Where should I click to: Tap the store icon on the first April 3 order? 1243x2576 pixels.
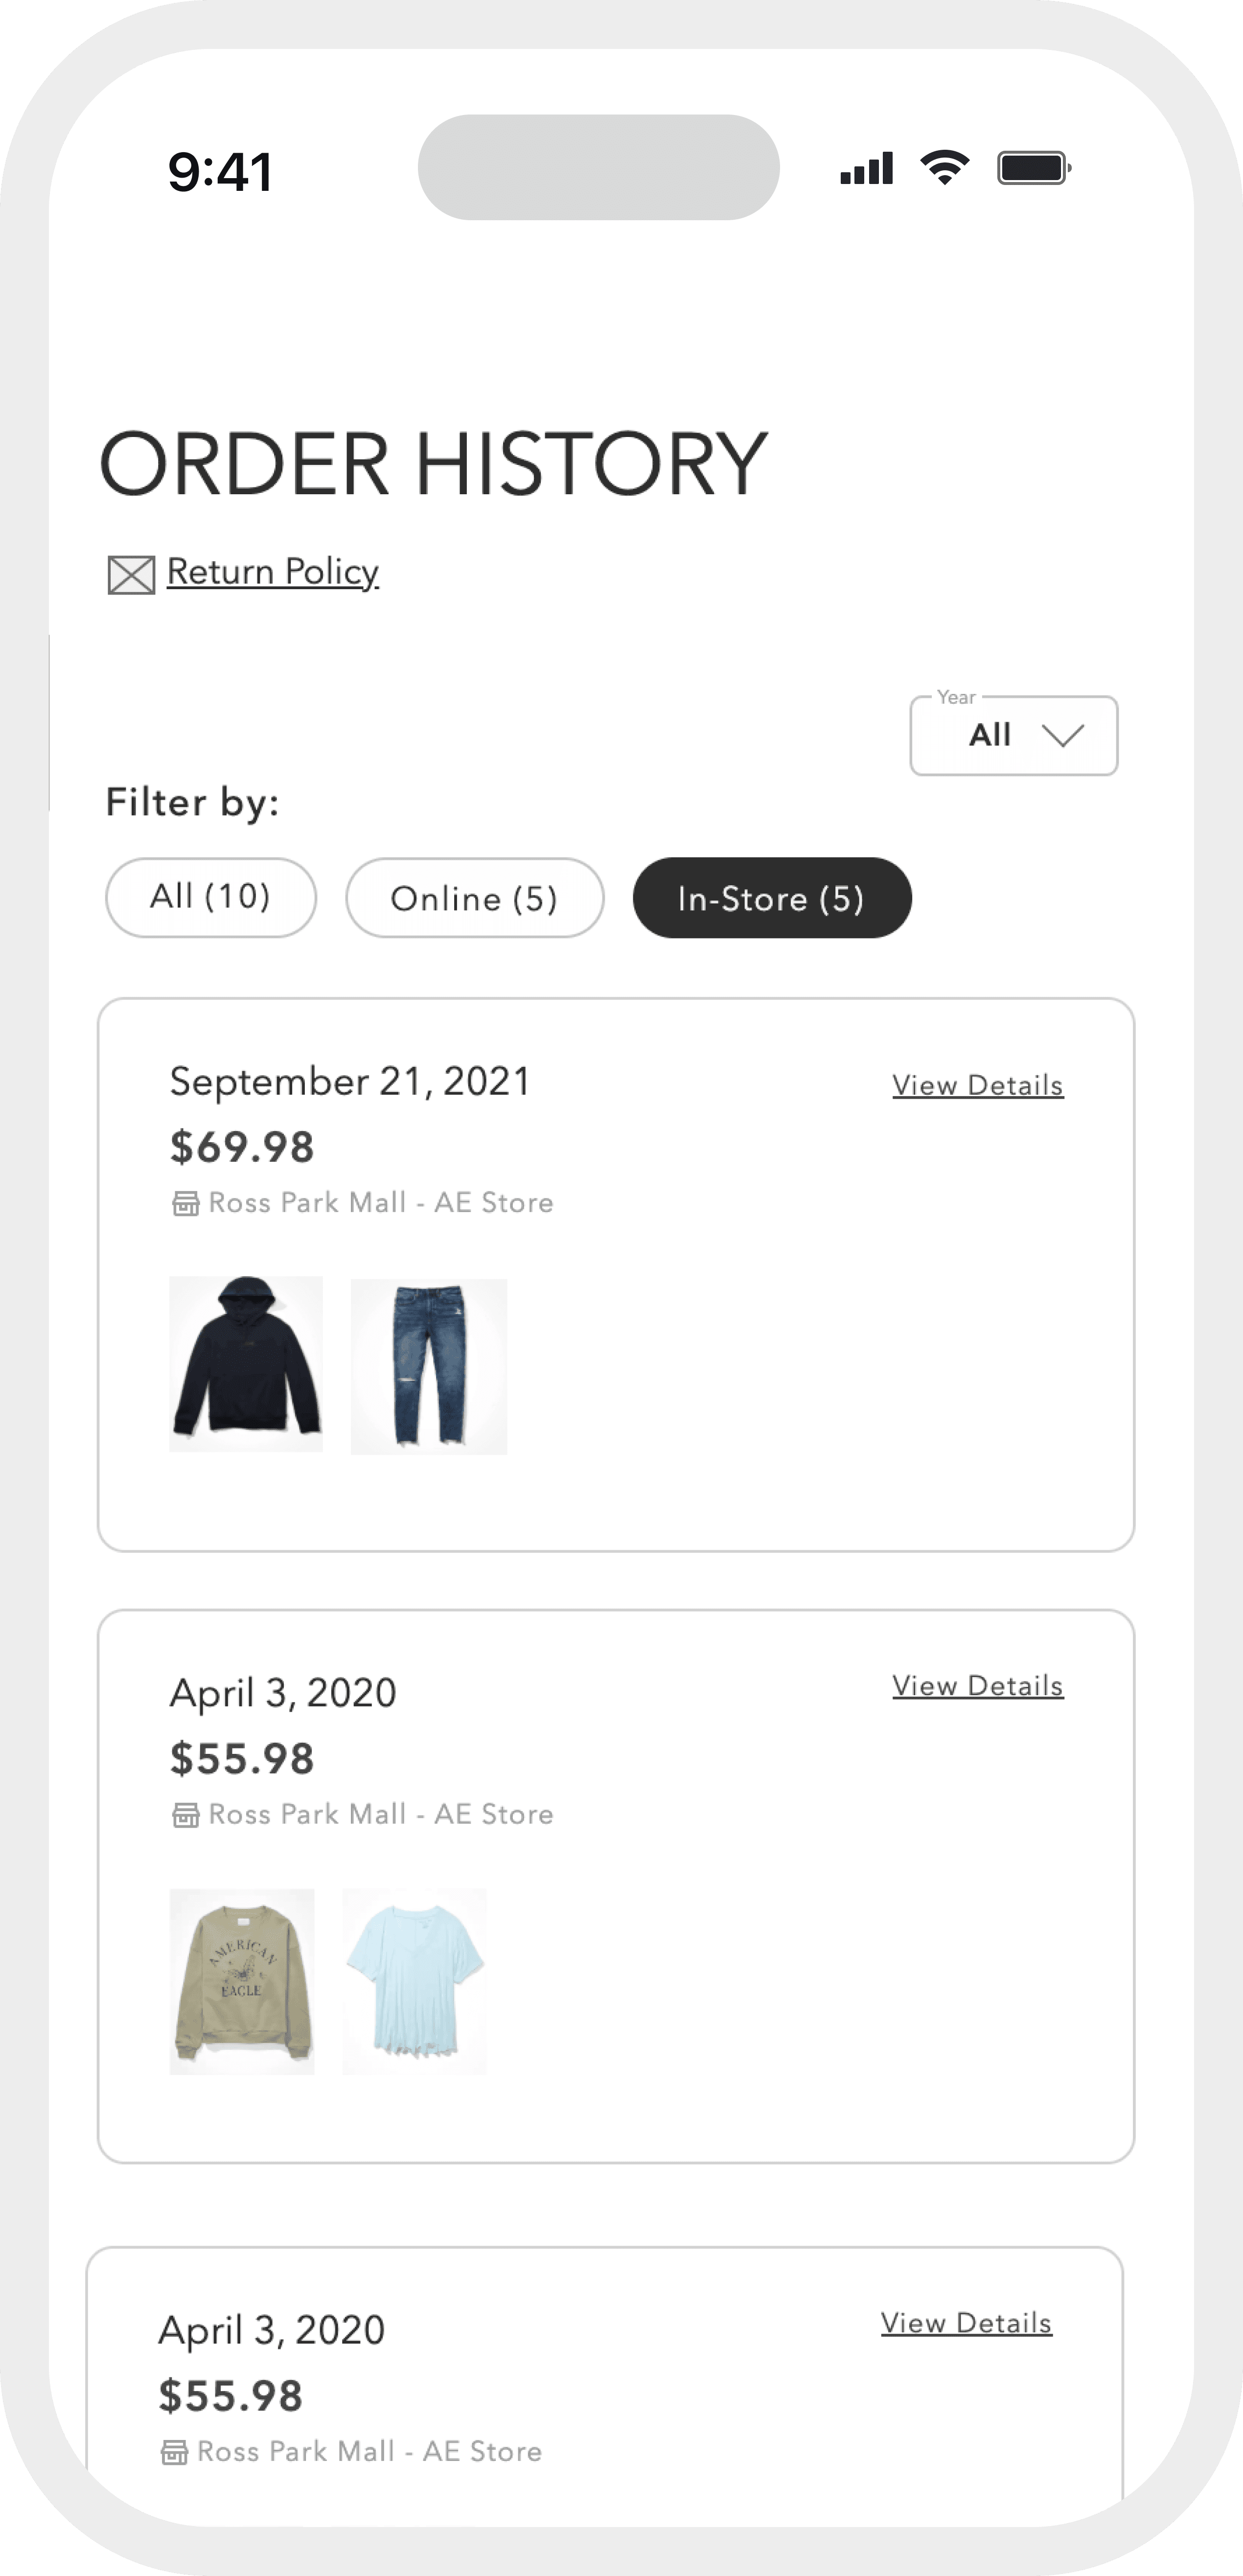click(x=186, y=1815)
